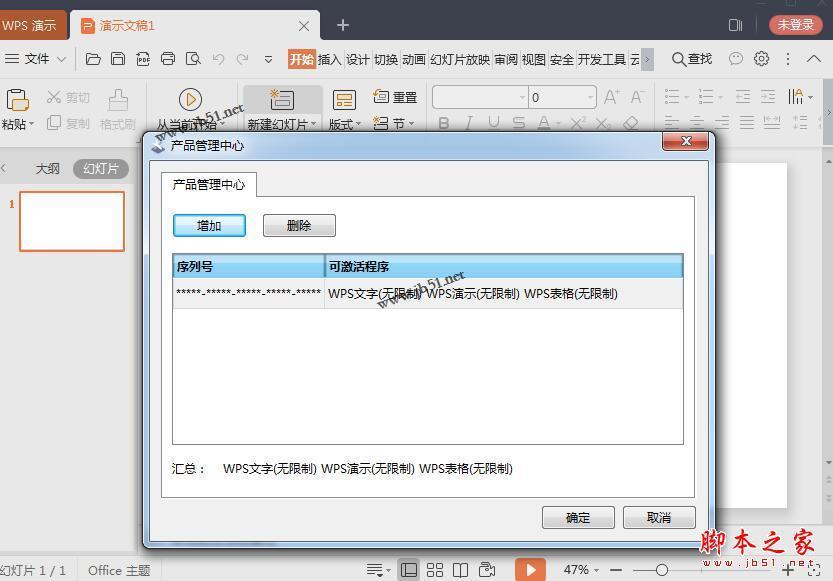The height and width of the screenshot is (581, 833).
Task: Open Print Preview icon
Action: click(193, 58)
